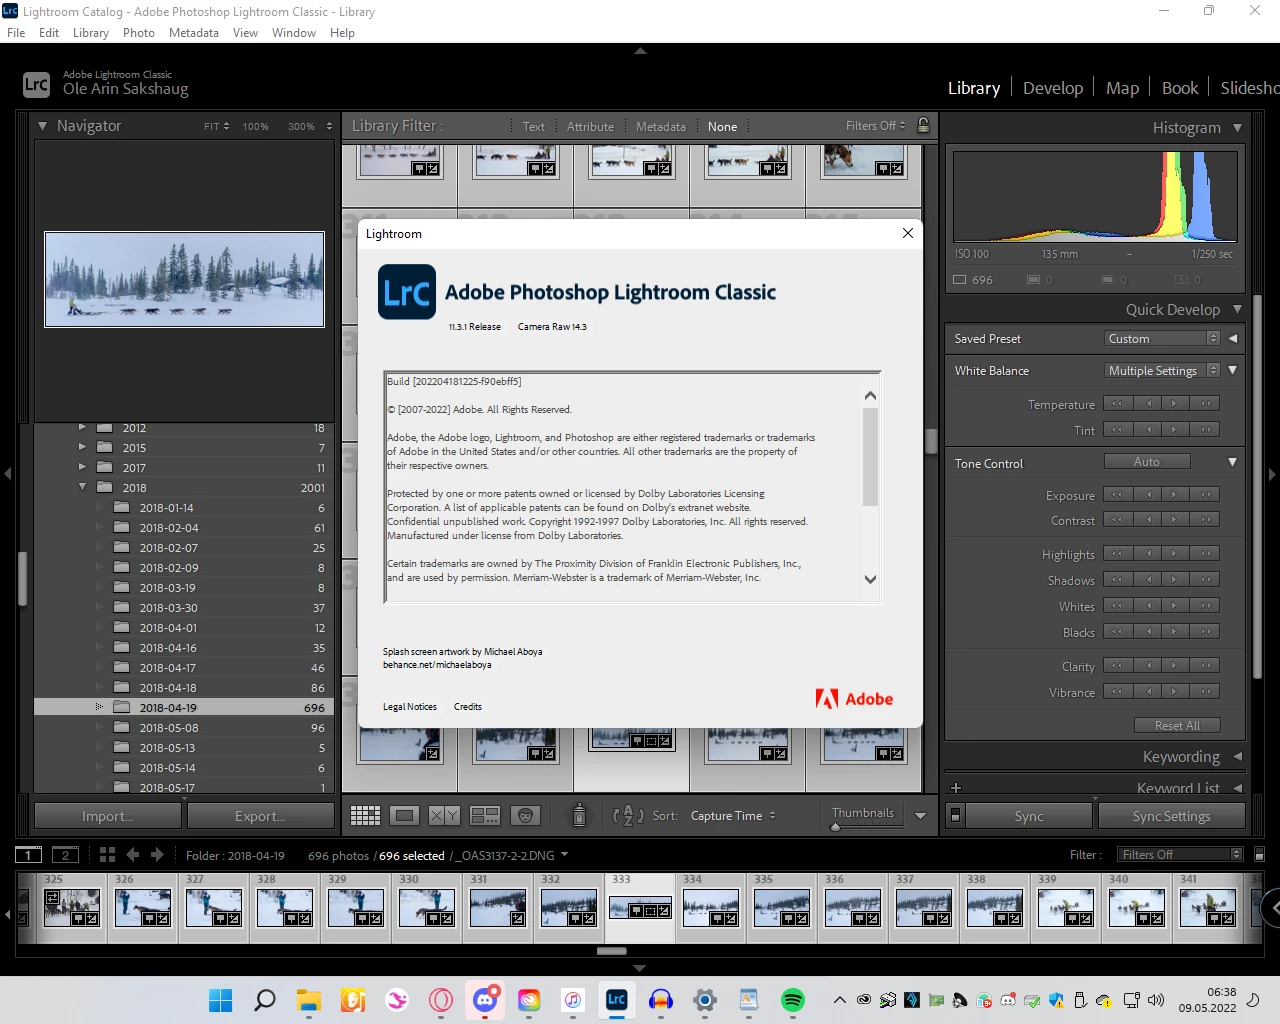The image size is (1280, 1024).
Task: Open toolbar content dropdown arrow
Action: tap(920, 816)
